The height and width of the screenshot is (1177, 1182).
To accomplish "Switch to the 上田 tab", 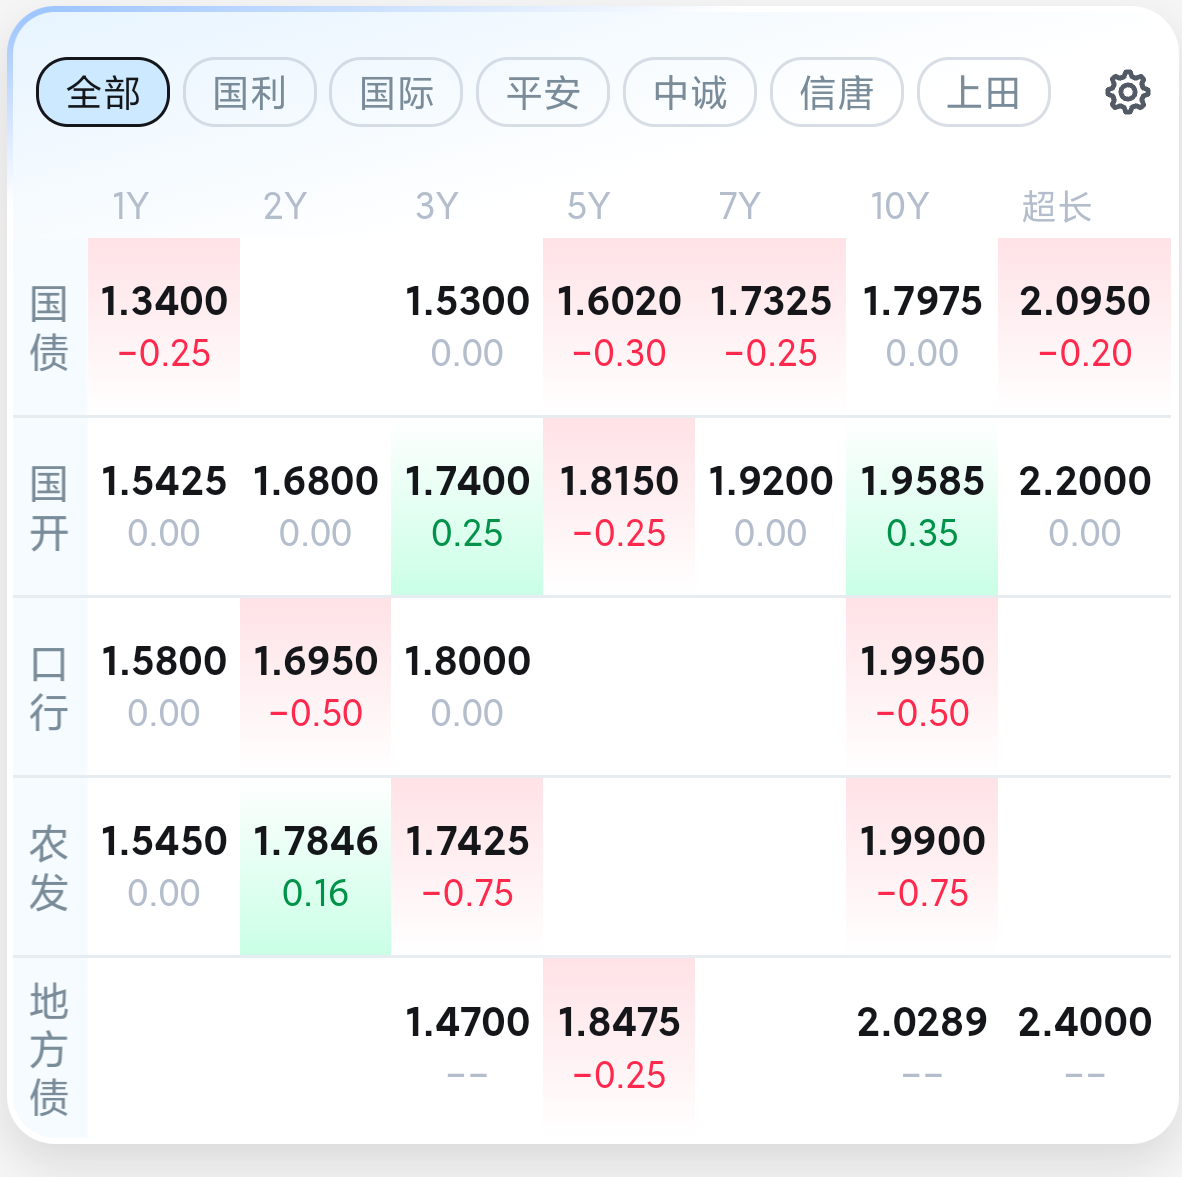I will click(x=983, y=93).
